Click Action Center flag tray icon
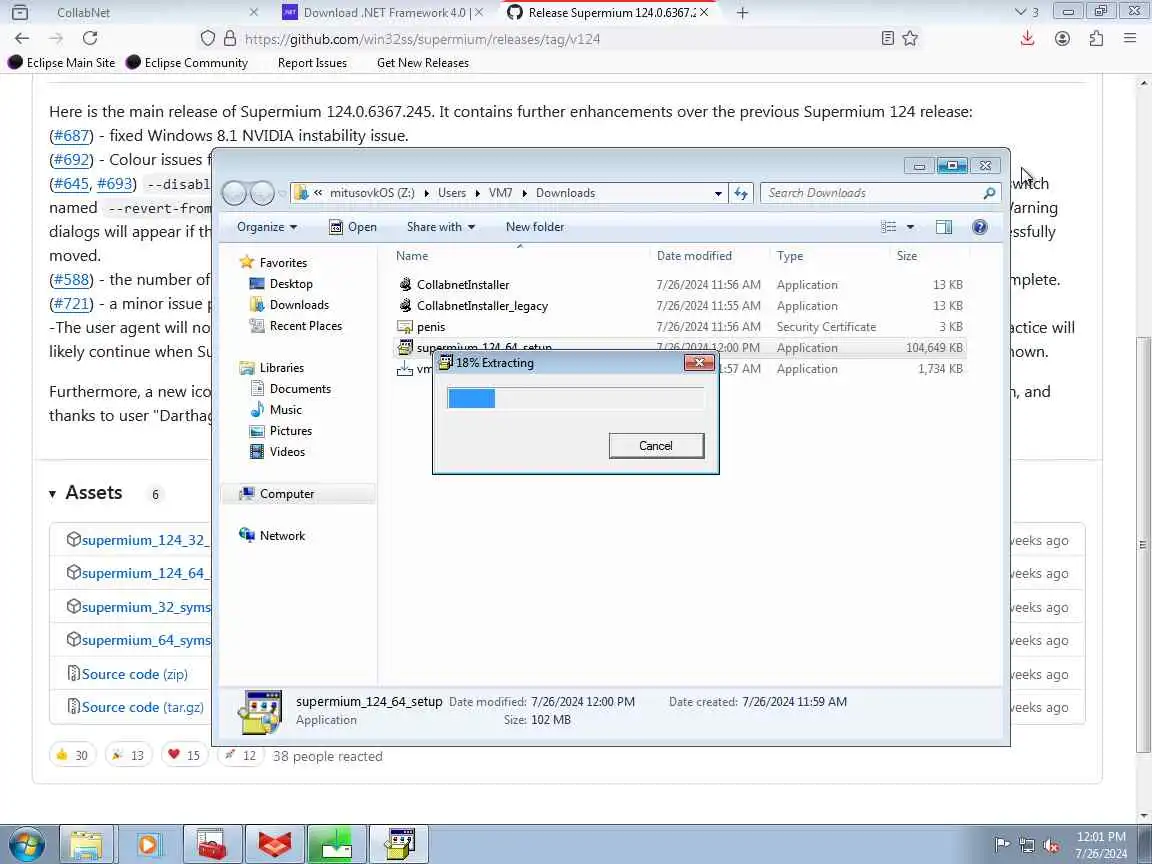This screenshot has height=864, width=1152. tap(1001, 845)
